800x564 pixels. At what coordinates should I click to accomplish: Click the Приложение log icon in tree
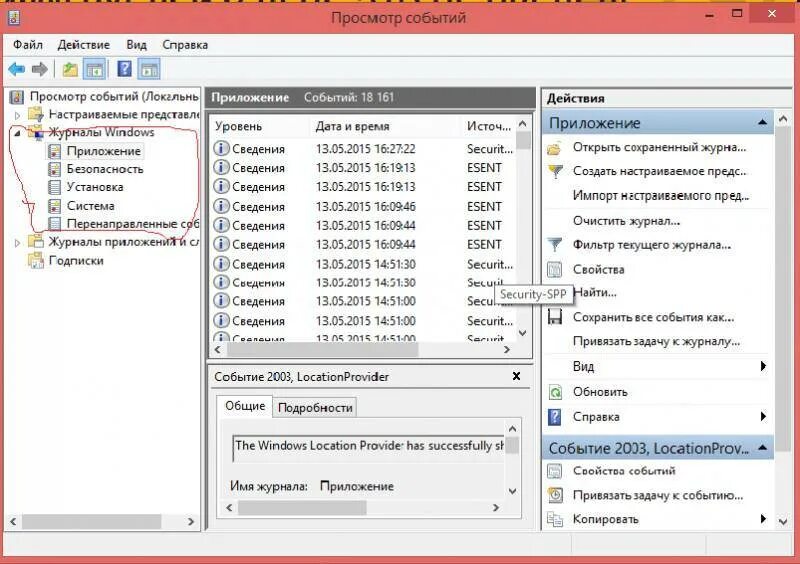coord(54,151)
